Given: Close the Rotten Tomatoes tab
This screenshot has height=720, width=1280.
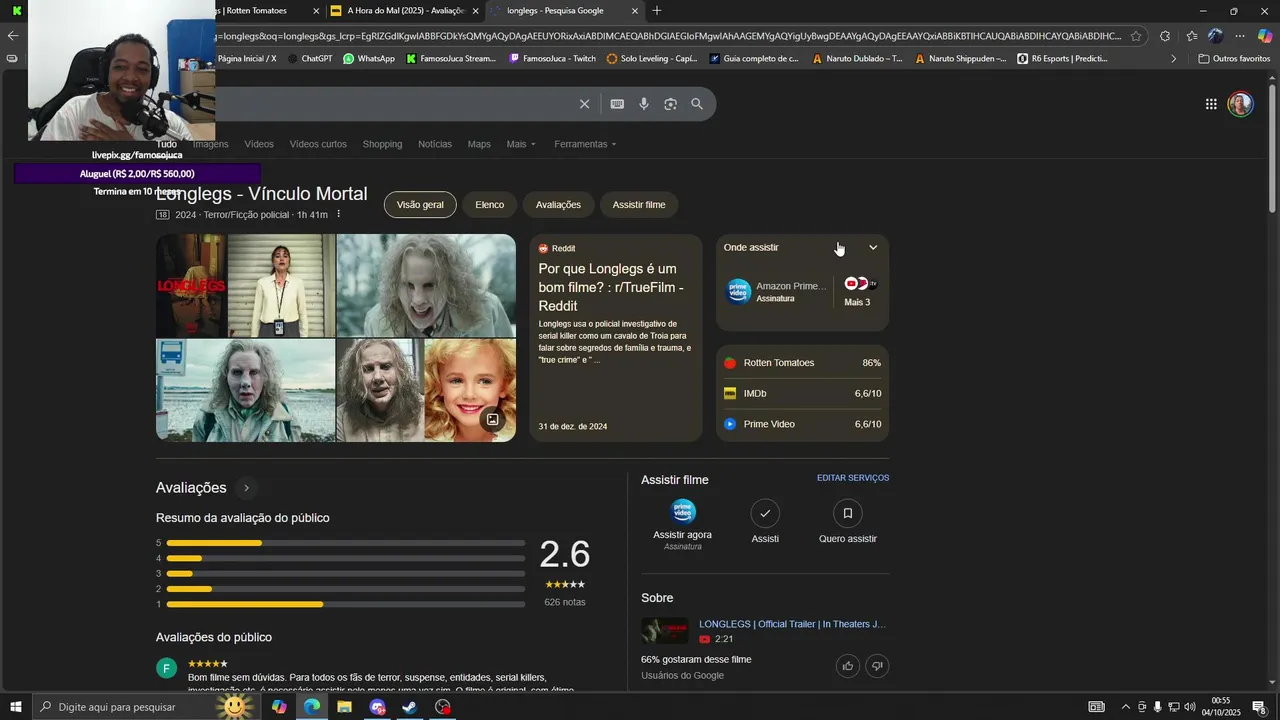Looking at the screenshot, I should (x=316, y=11).
